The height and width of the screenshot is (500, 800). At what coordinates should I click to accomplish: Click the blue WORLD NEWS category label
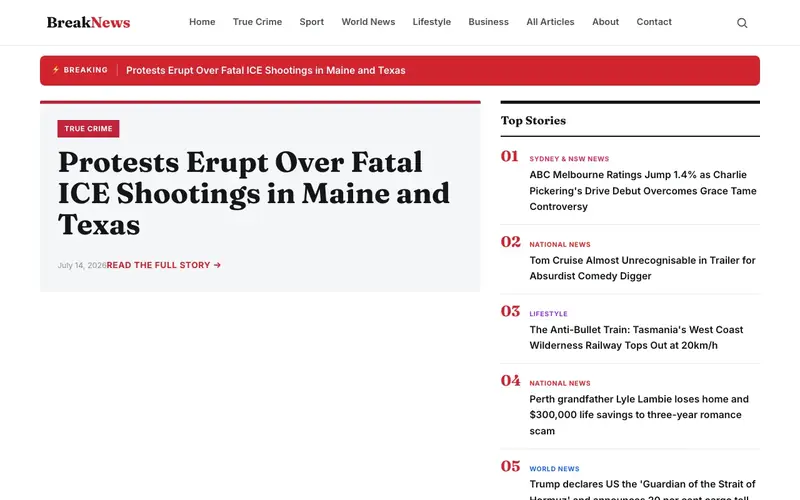point(554,469)
